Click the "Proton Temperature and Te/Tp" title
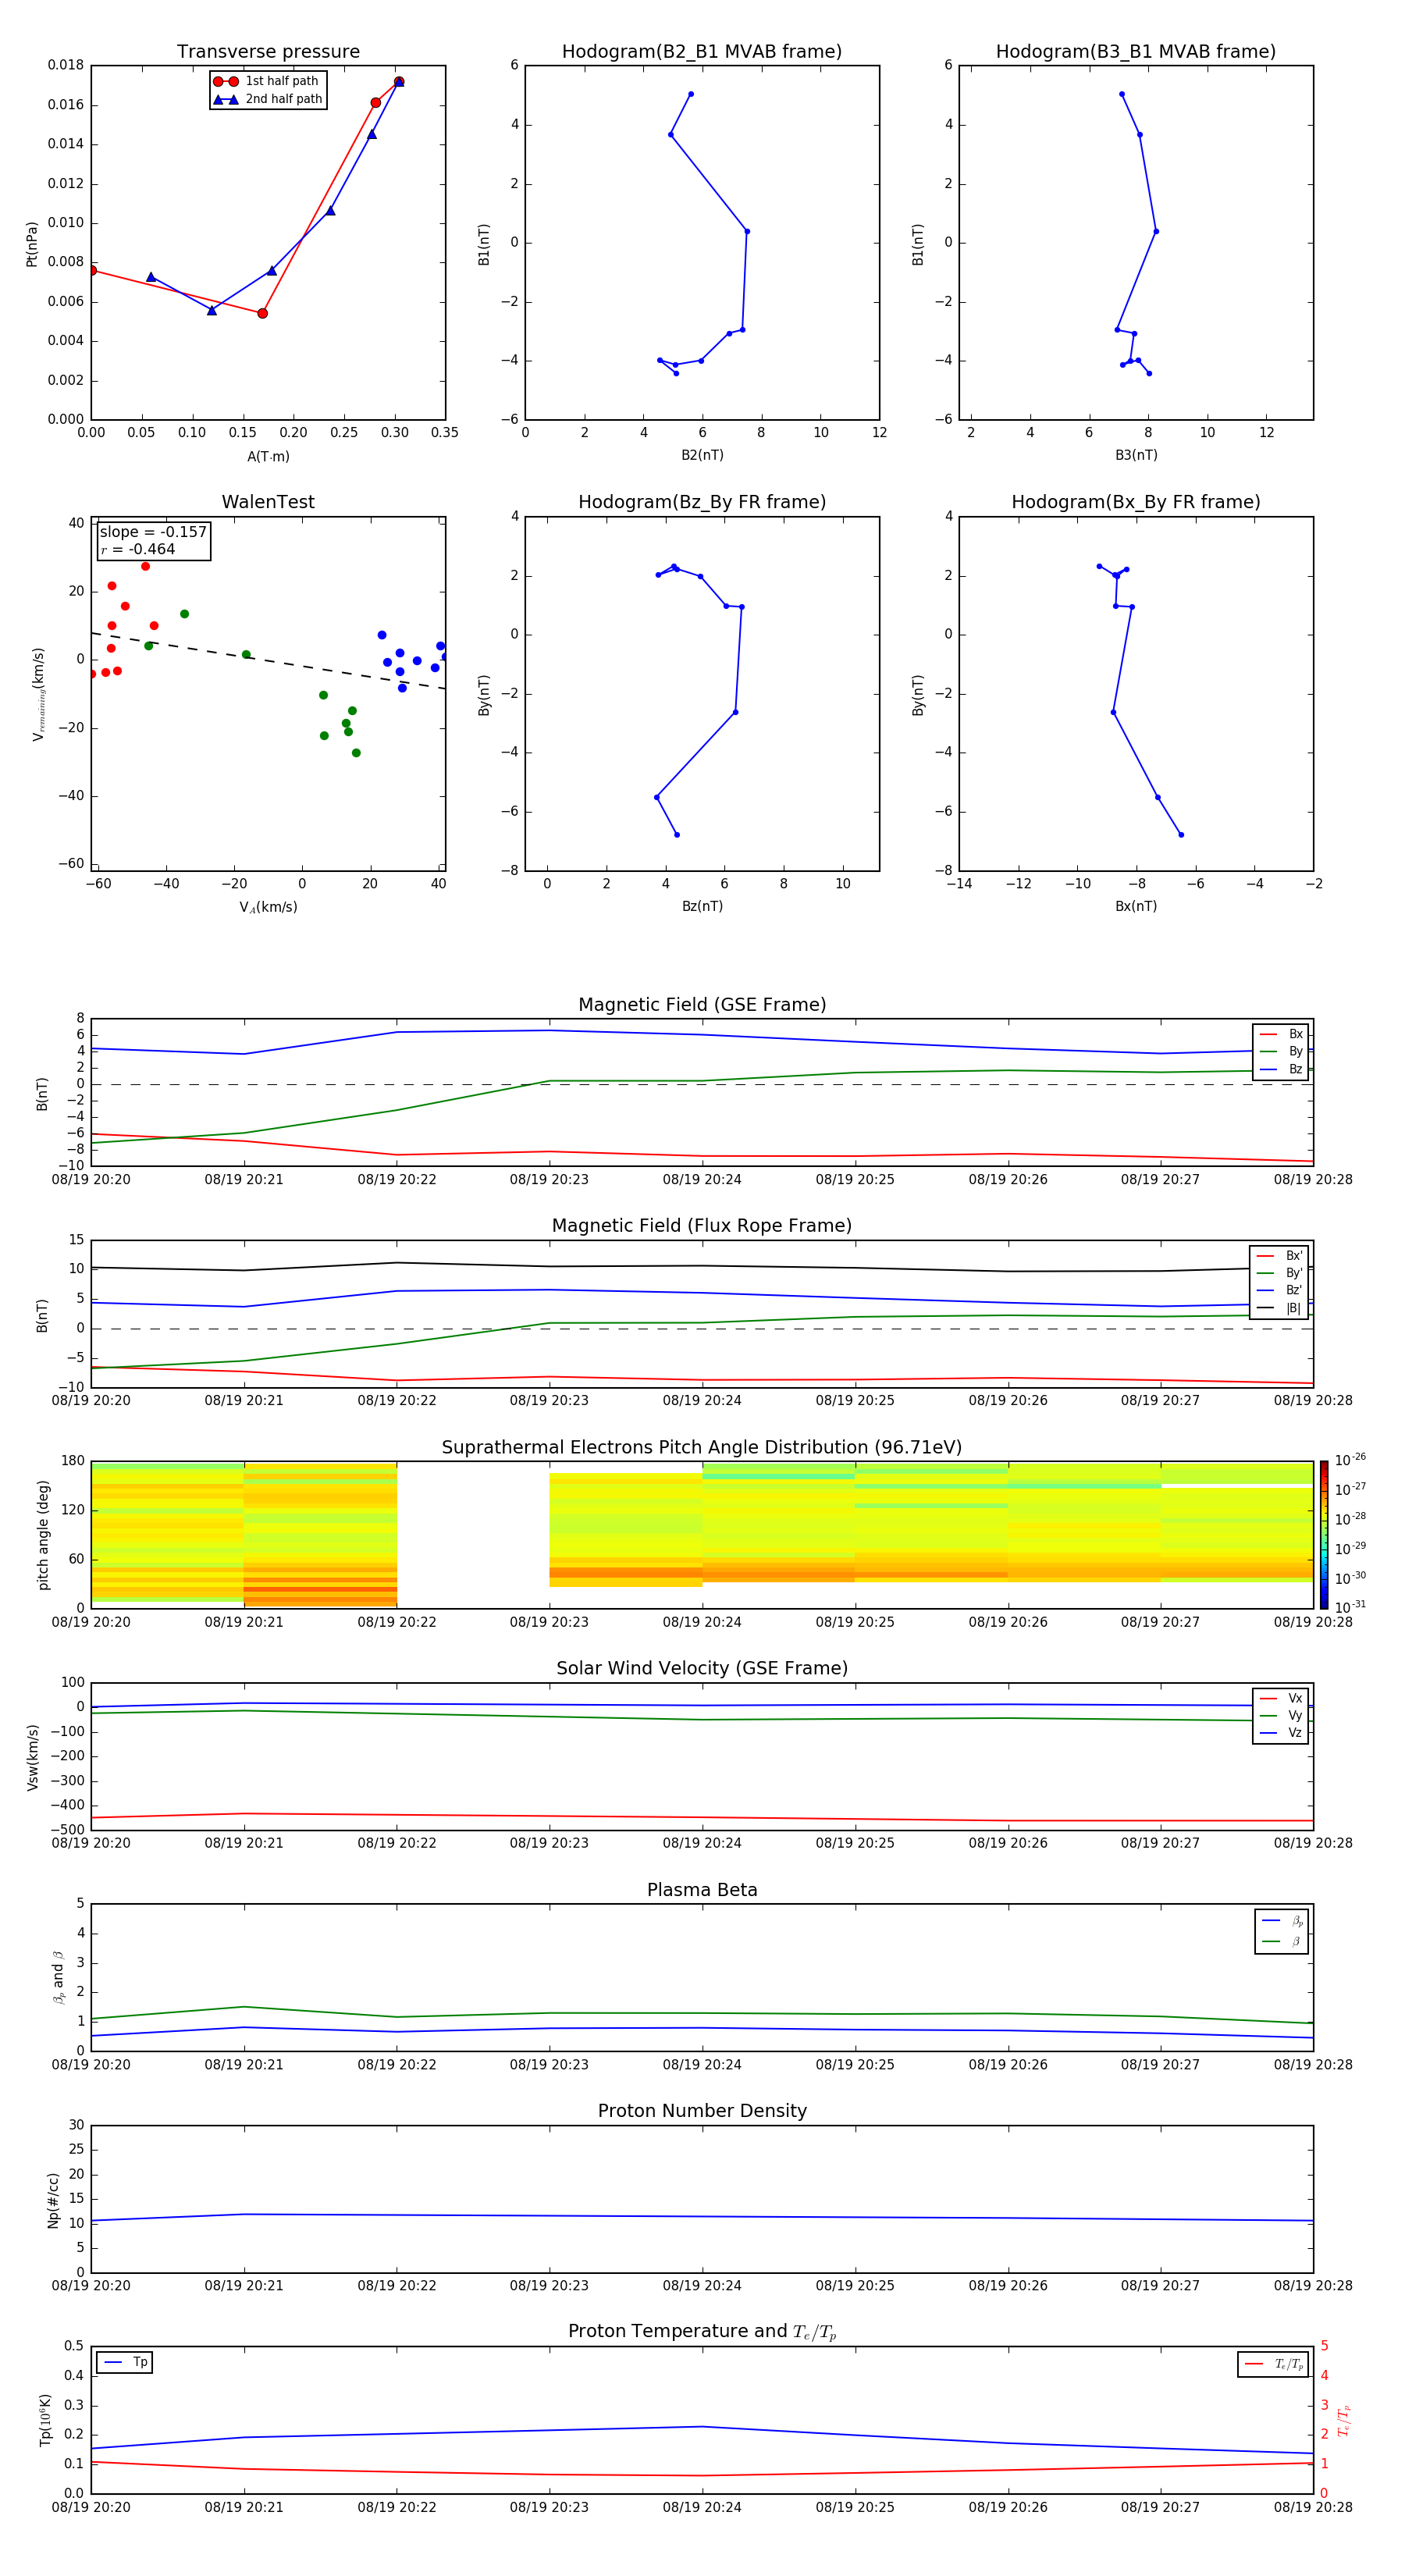The height and width of the screenshot is (2576, 1405). click(x=702, y=2332)
